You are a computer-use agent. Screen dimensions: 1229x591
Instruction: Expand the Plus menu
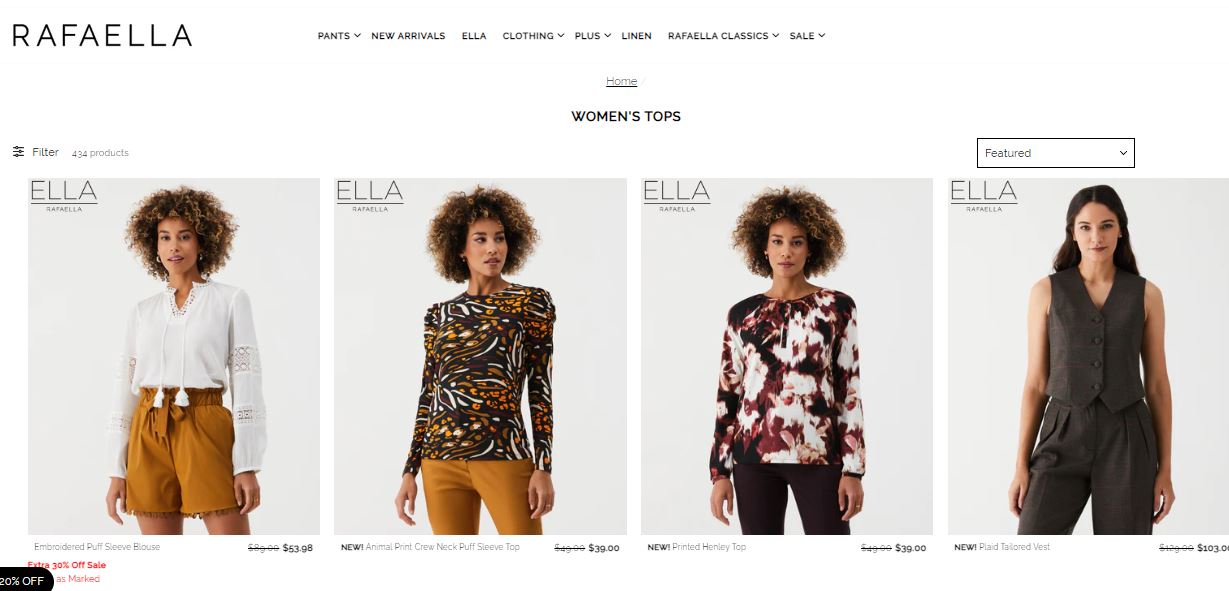tap(592, 36)
